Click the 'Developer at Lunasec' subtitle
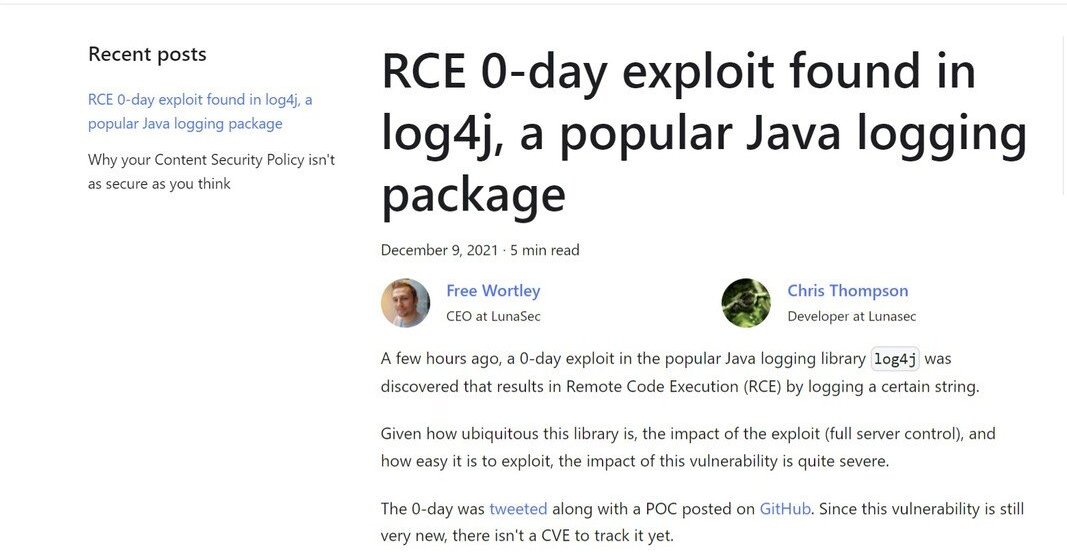The width and height of the screenshot is (1067, 558). click(x=851, y=316)
